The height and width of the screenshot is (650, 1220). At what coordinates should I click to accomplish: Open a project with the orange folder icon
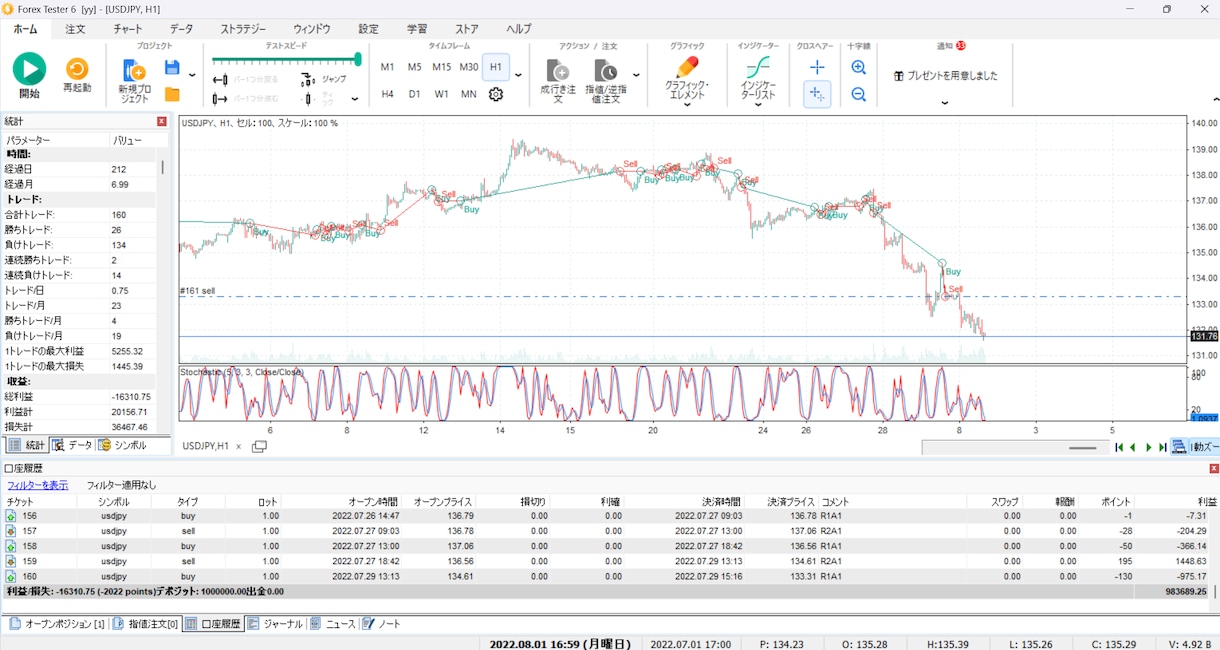pyautogui.click(x=172, y=94)
